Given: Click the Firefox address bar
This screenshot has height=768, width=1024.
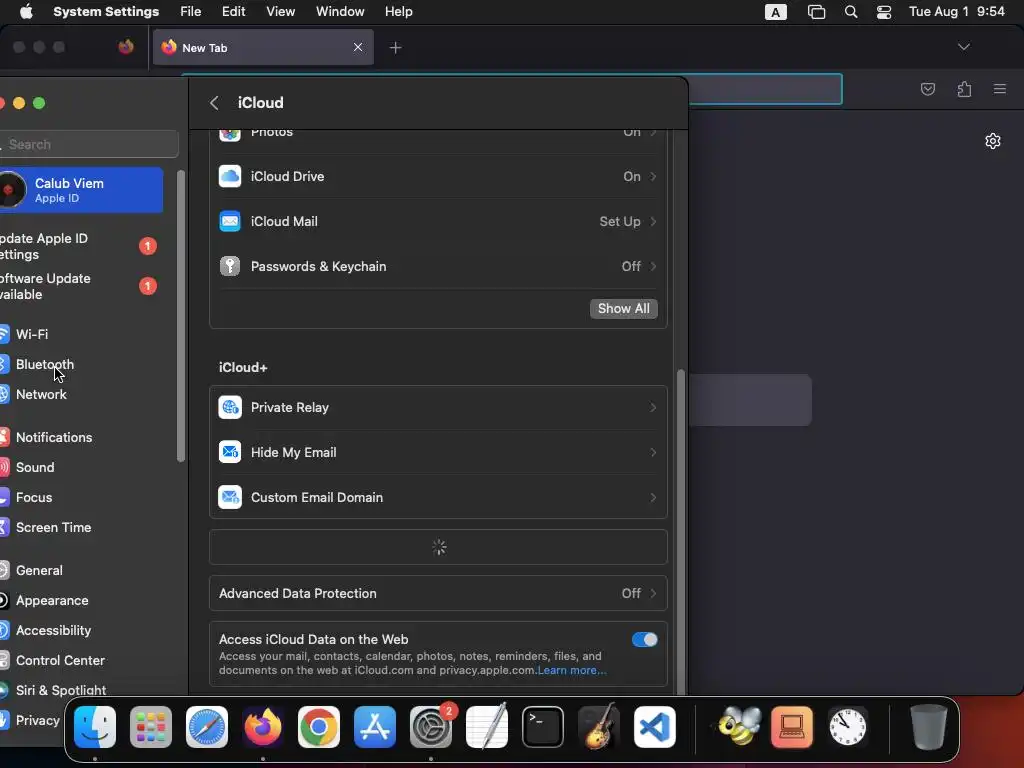Looking at the screenshot, I should [x=764, y=89].
